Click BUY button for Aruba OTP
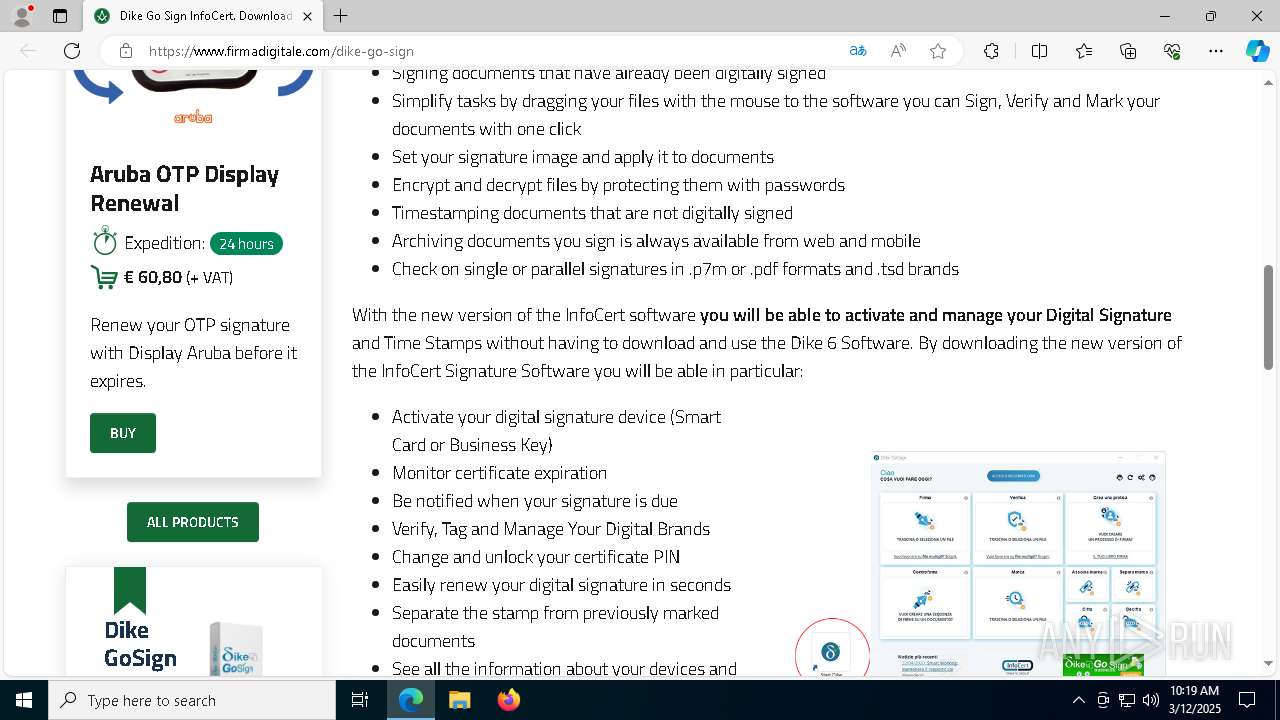1280x720 pixels. click(x=123, y=433)
